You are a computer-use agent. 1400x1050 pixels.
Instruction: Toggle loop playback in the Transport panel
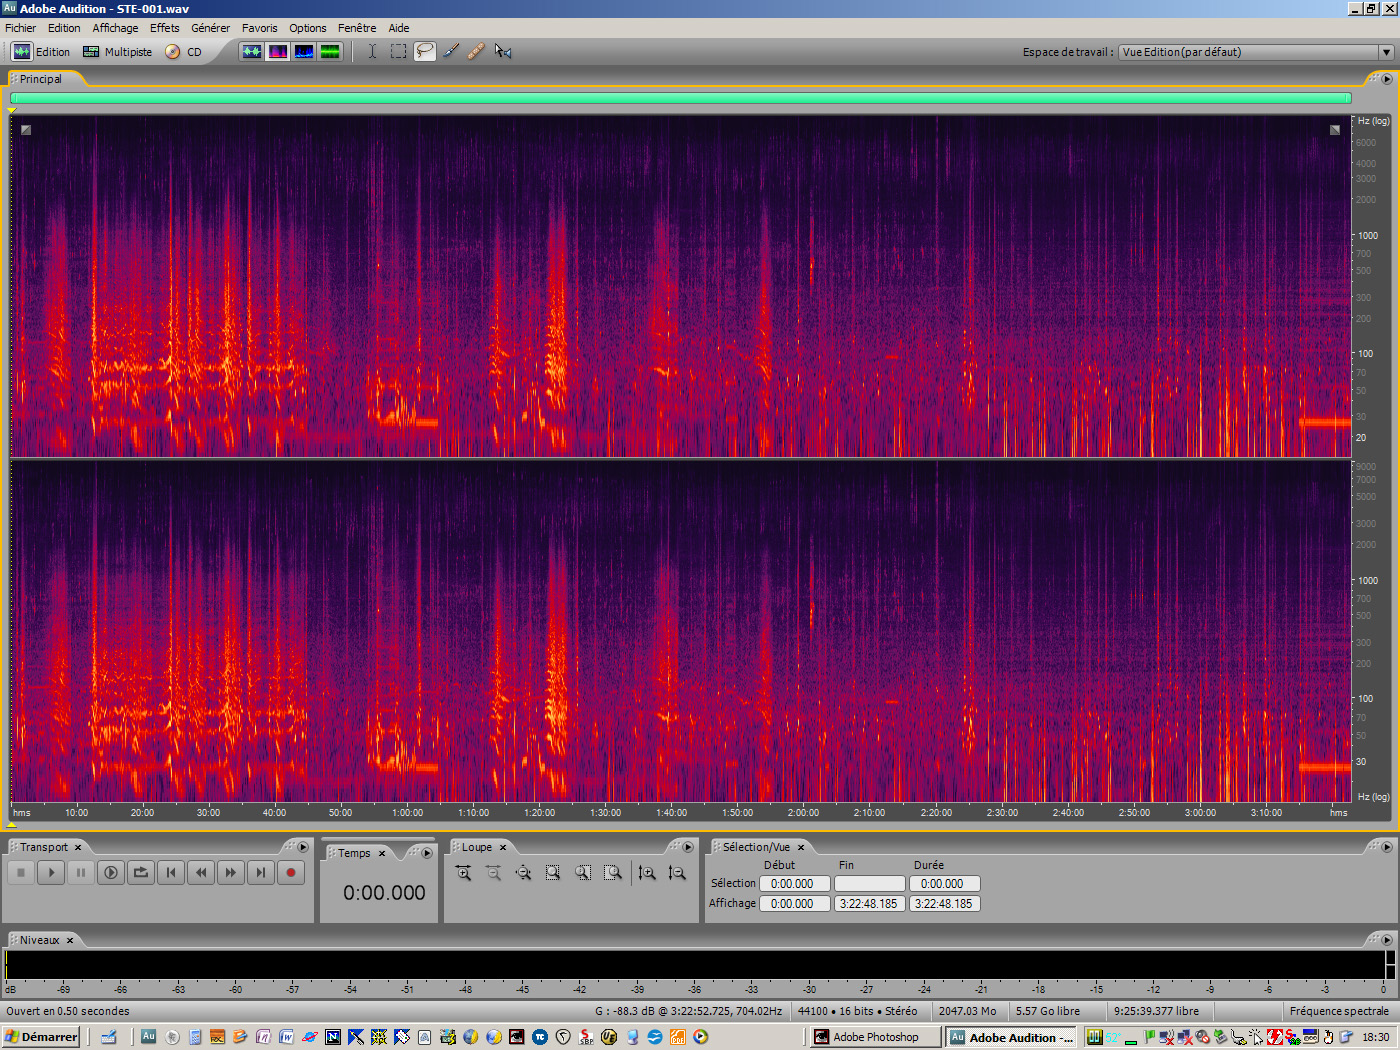pos(140,872)
